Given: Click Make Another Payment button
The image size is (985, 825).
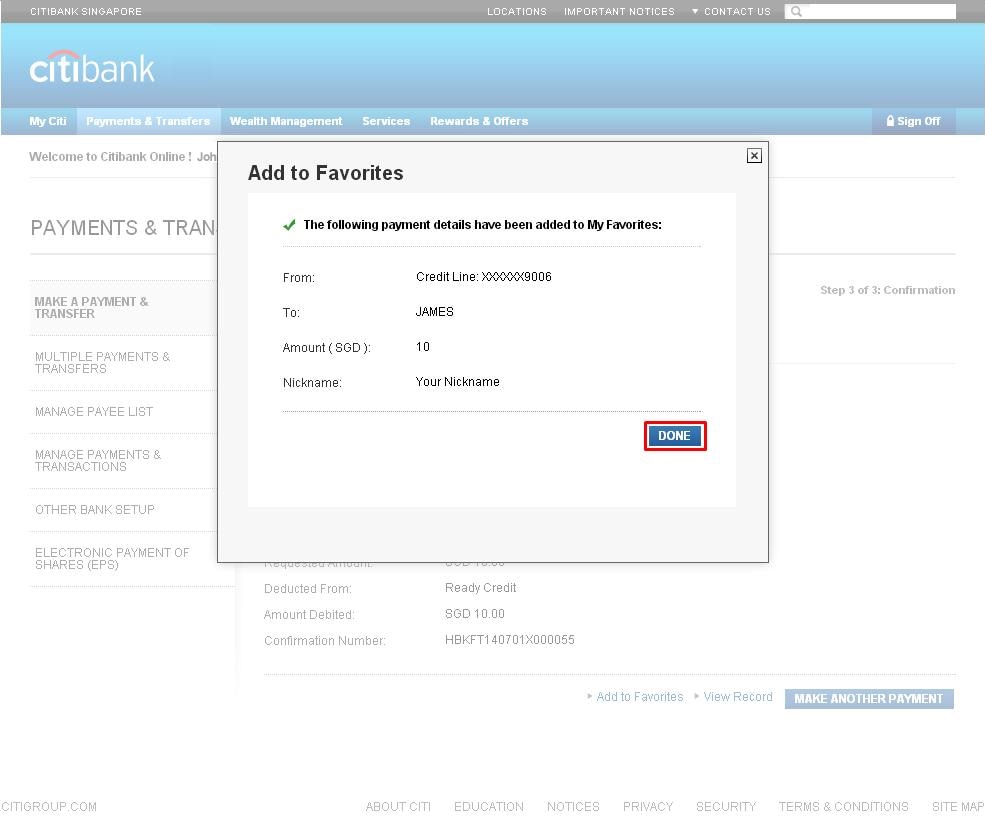Looking at the screenshot, I should click(x=868, y=699).
